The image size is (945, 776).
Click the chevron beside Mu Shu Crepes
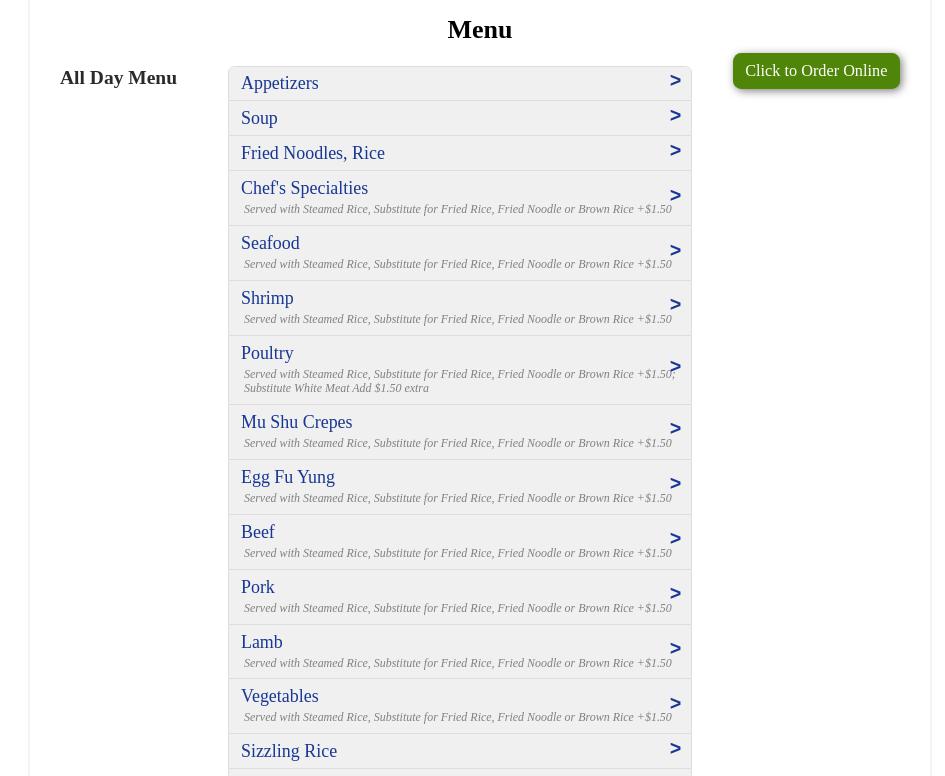point(675,429)
